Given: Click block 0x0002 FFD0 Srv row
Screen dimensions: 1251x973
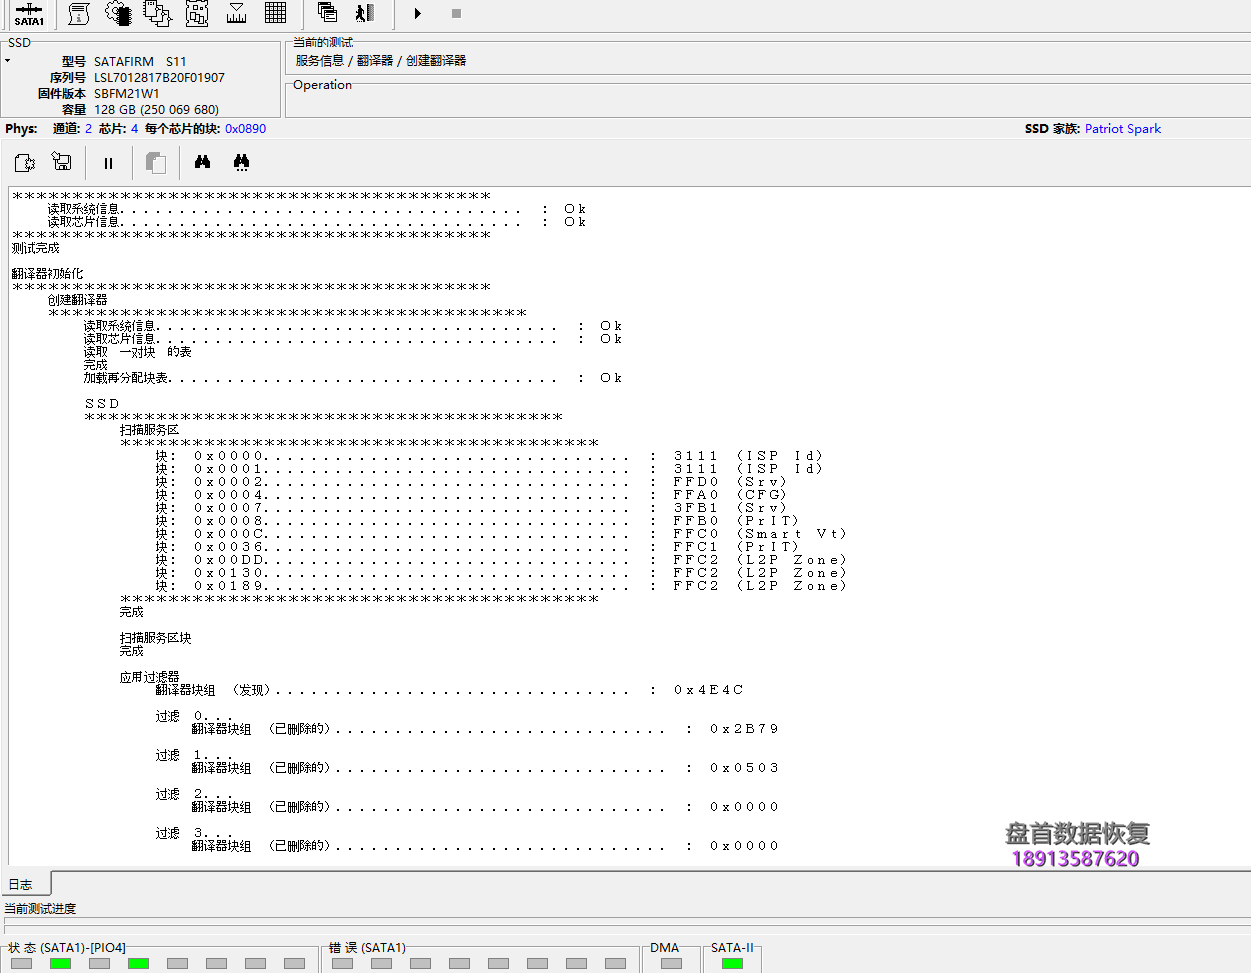Looking at the screenshot, I should coord(472,482).
